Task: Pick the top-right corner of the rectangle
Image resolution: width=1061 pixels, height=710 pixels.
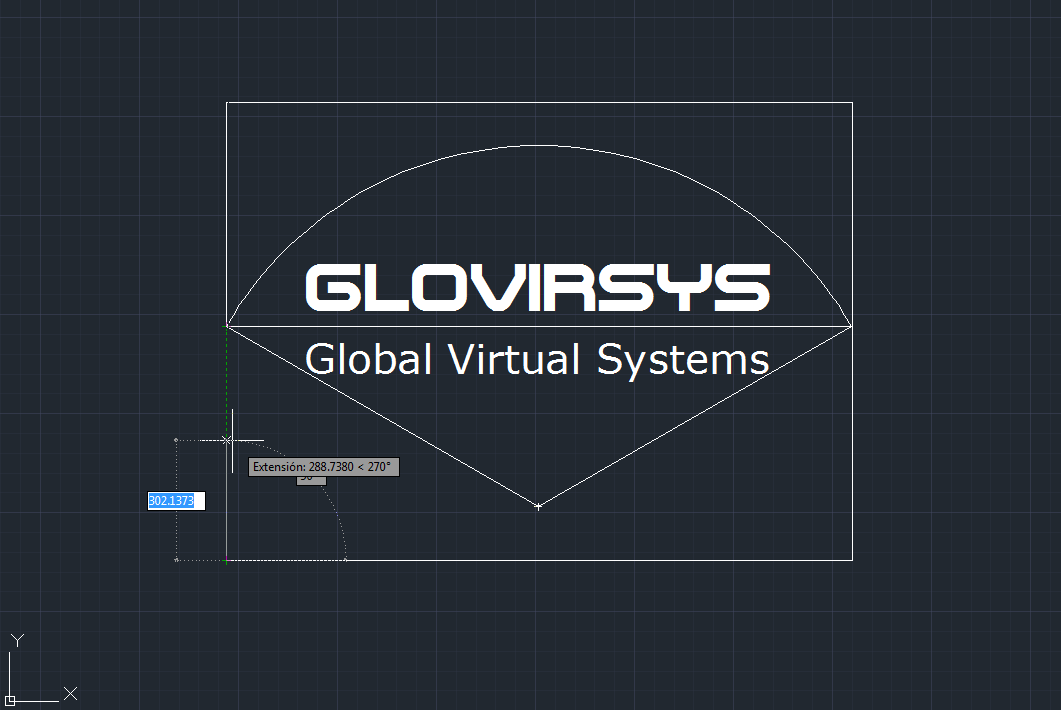Action: pyautogui.click(x=852, y=102)
